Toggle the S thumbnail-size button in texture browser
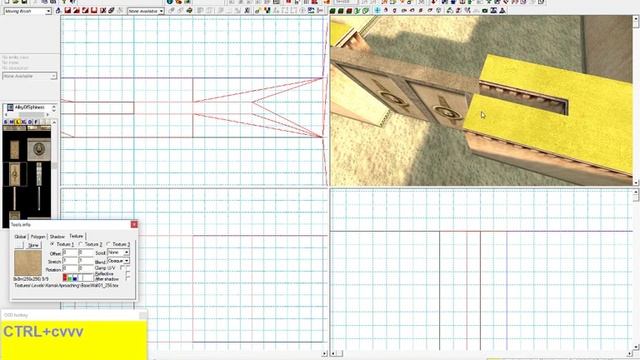This screenshot has width=640, height=360. tap(5, 122)
